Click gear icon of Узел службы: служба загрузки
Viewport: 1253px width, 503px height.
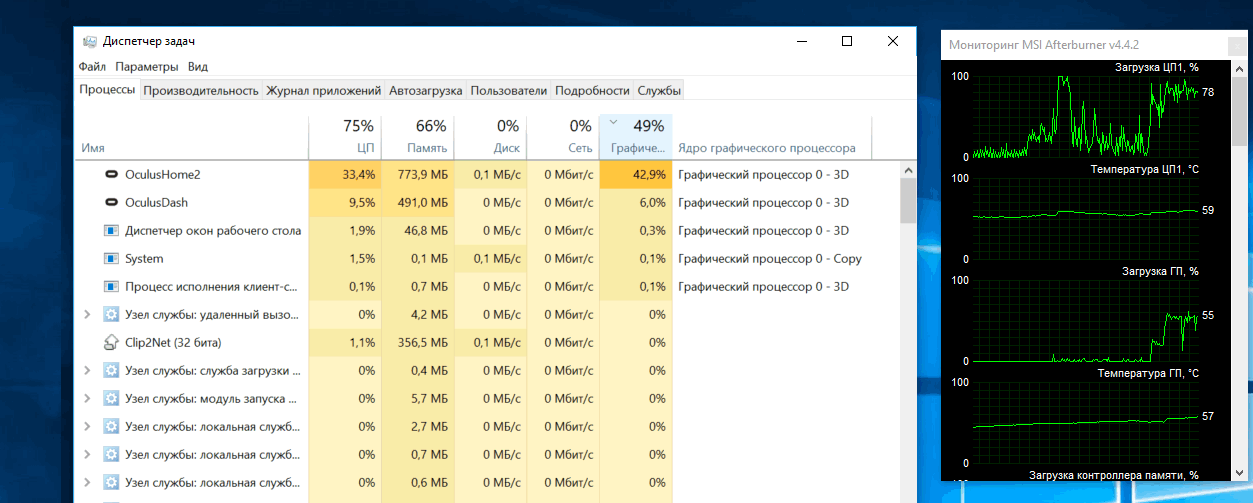pos(112,370)
